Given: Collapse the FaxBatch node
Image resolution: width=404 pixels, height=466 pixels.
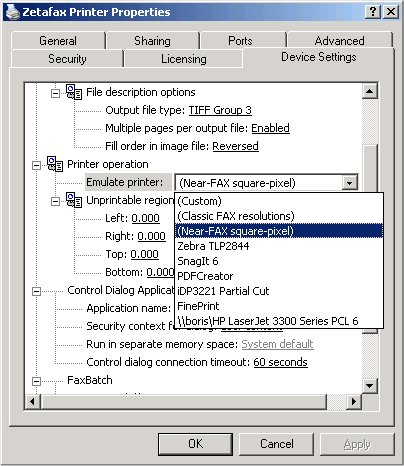Looking at the screenshot, I should click(x=36, y=381).
